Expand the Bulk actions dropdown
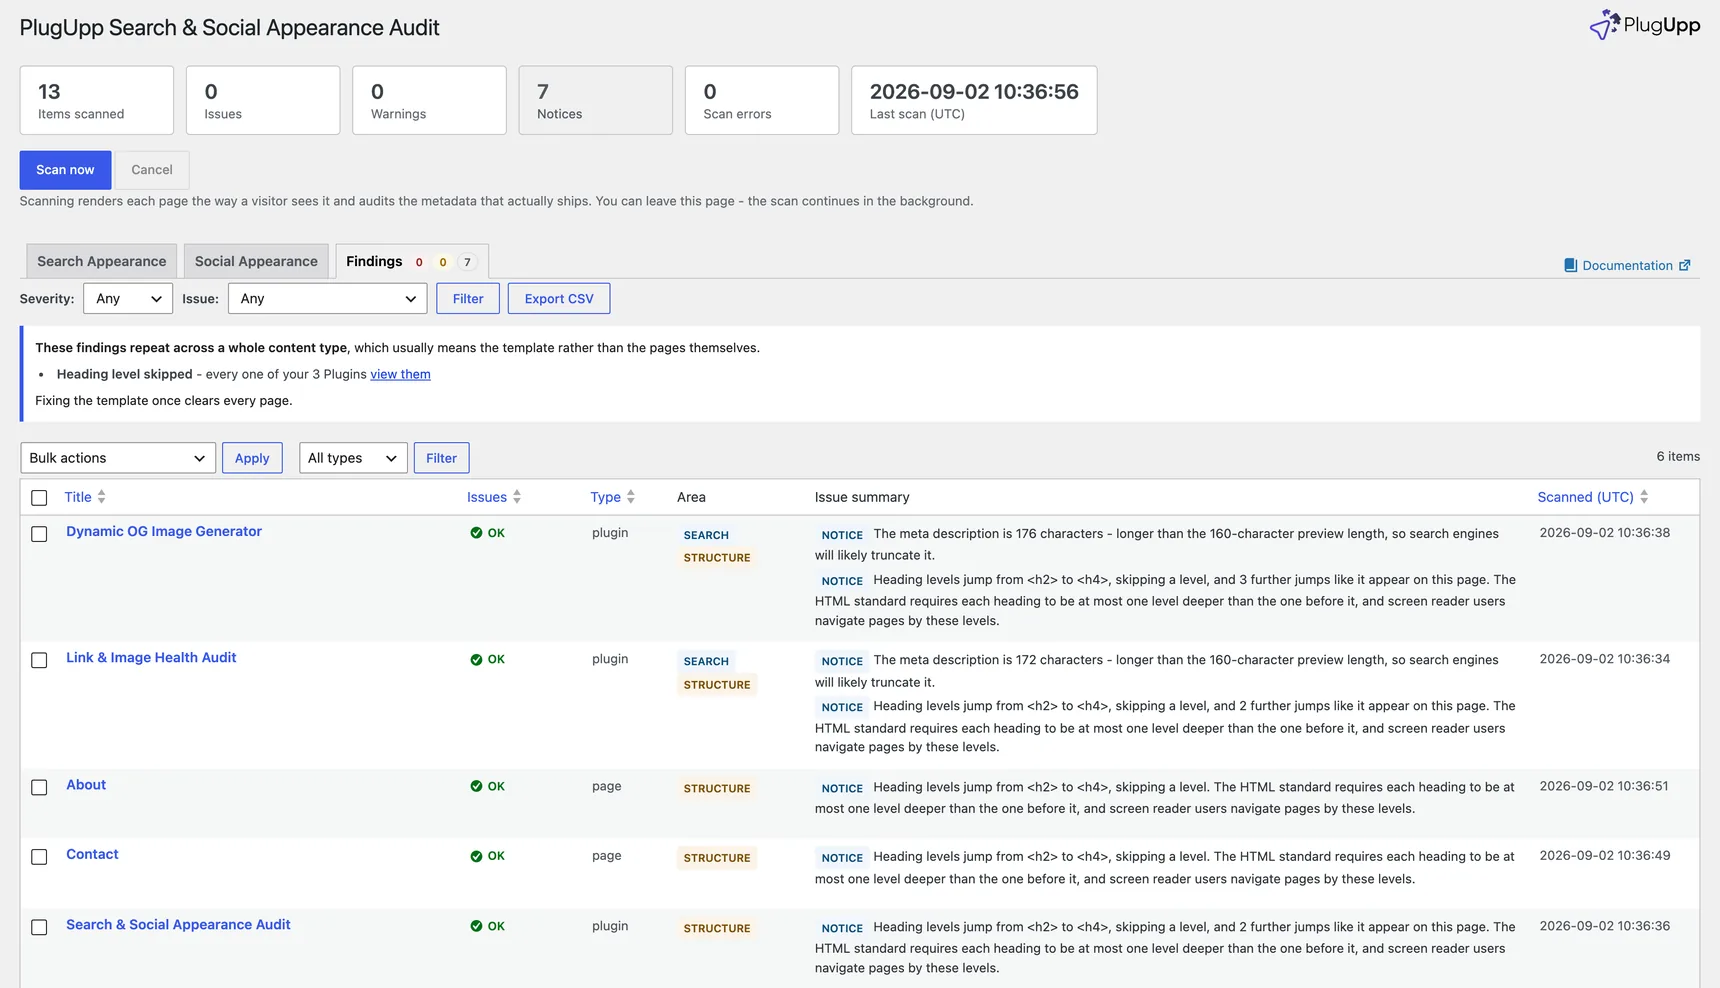 tap(118, 458)
